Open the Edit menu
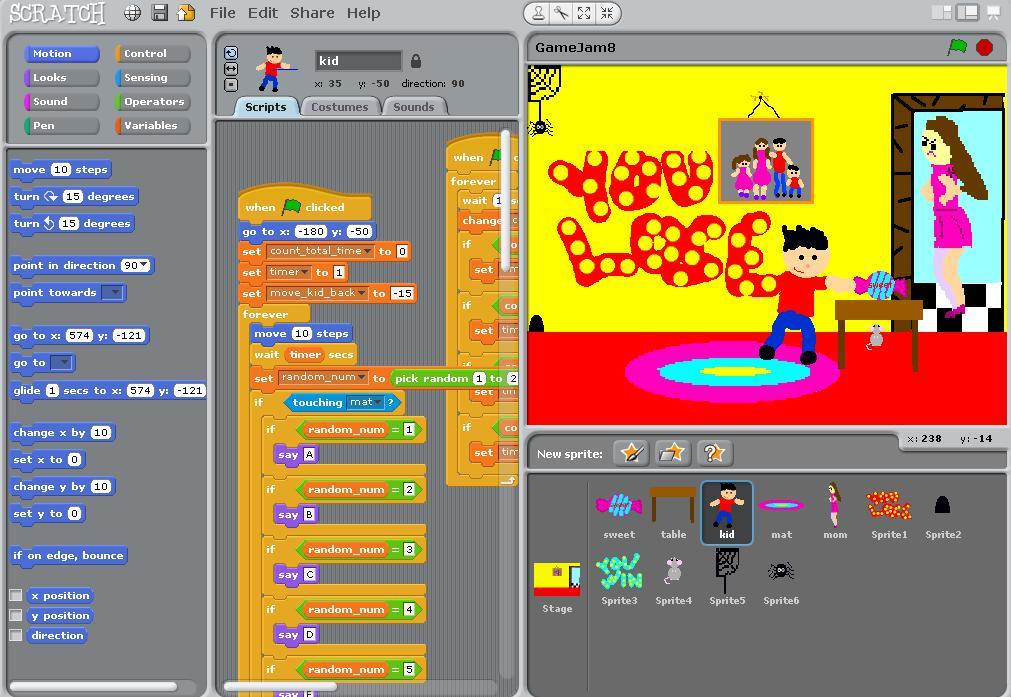Viewport: 1011px width, 697px height. coord(262,13)
